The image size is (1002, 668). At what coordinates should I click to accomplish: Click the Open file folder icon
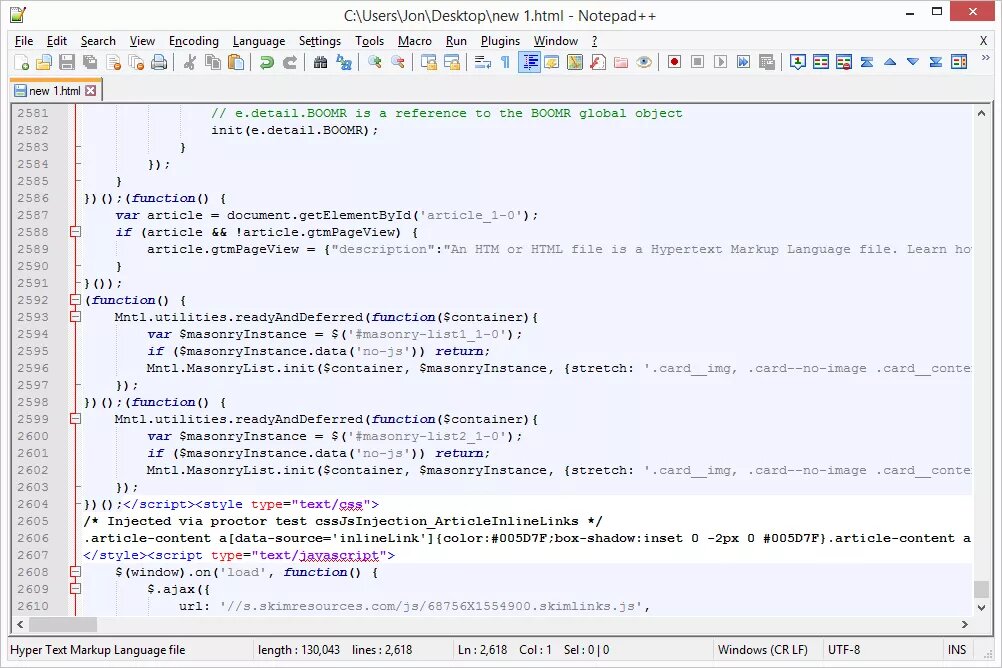(43, 62)
